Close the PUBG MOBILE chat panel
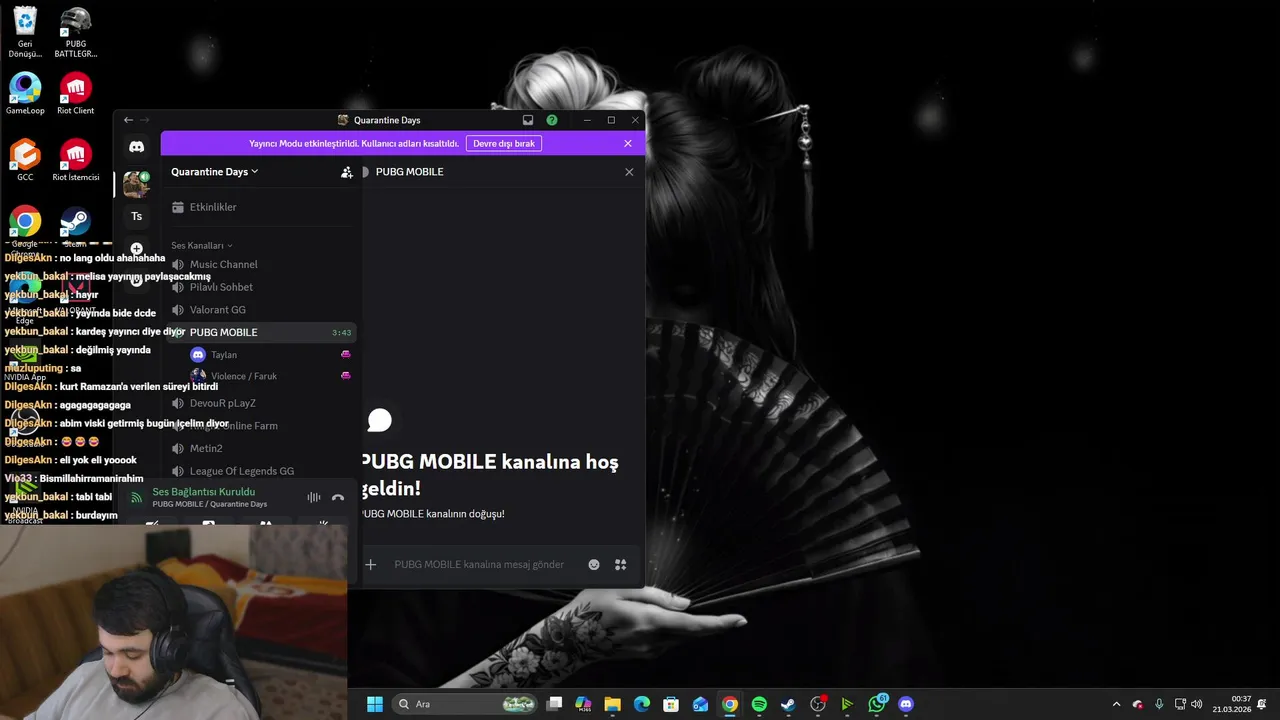 [x=629, y=172]
